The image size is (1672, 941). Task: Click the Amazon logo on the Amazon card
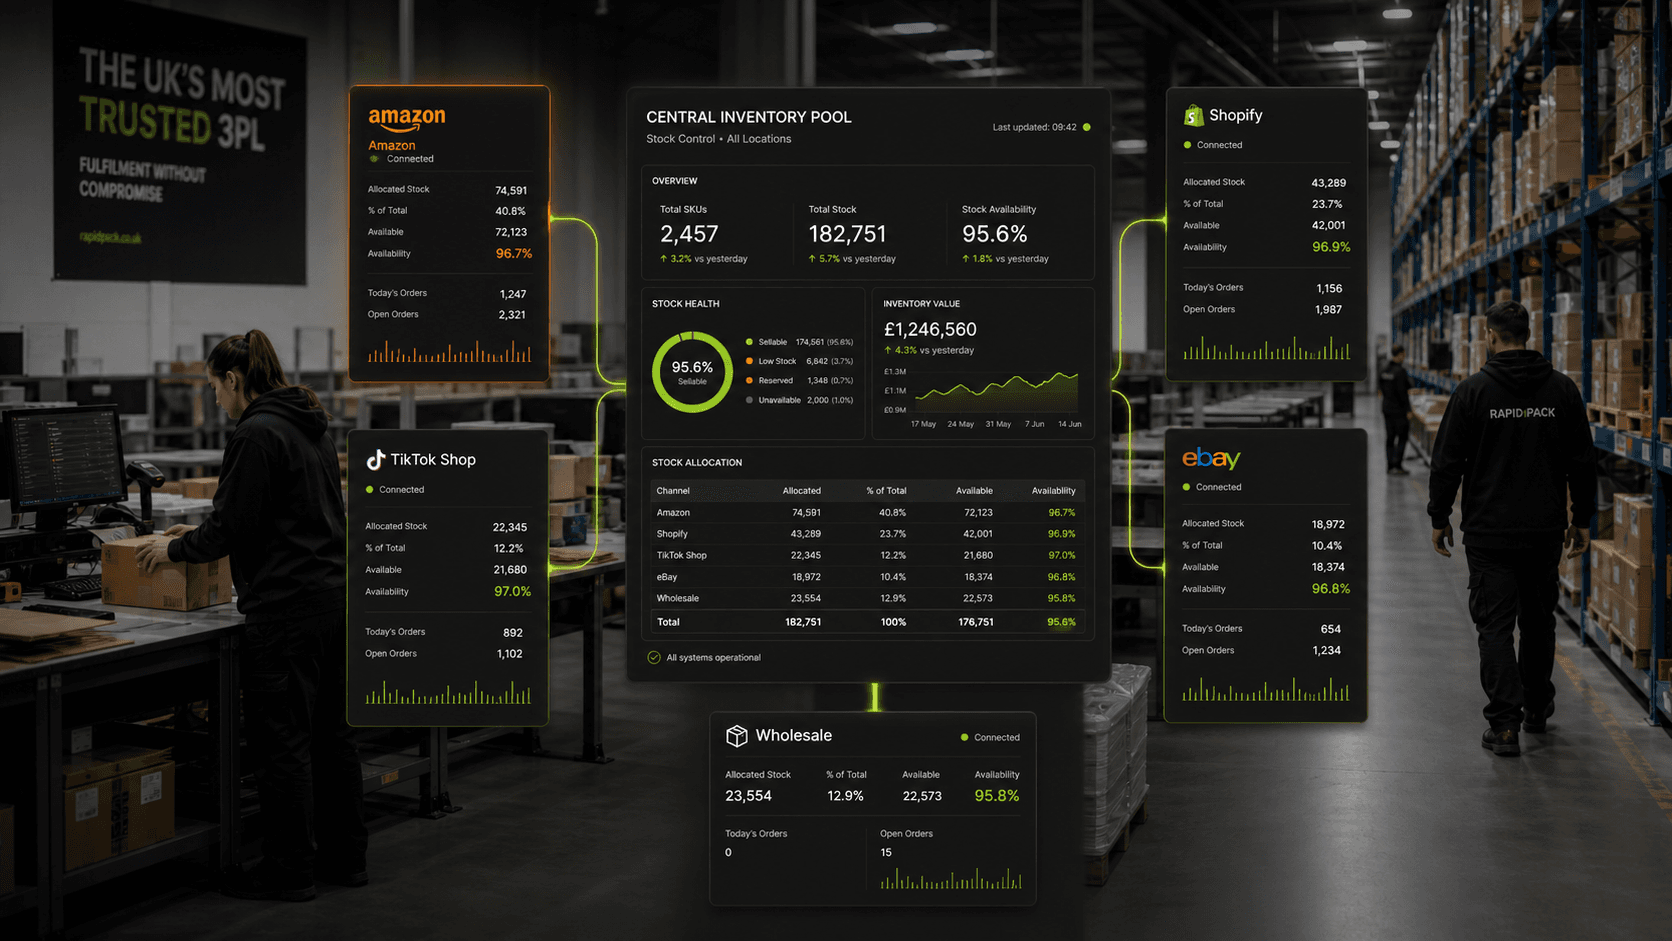pyautogui.click(x=407, y=120)
